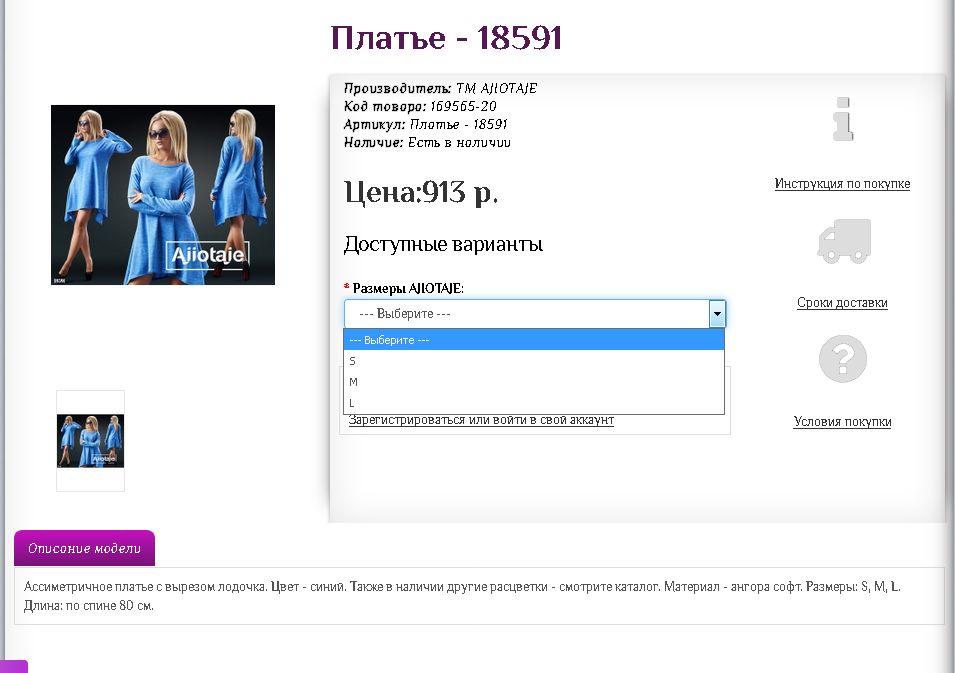Image resolution: width=955 pixels, height=673 pixels.
Task: Open the Описание модели tab
Action: (x=85, y=548)
